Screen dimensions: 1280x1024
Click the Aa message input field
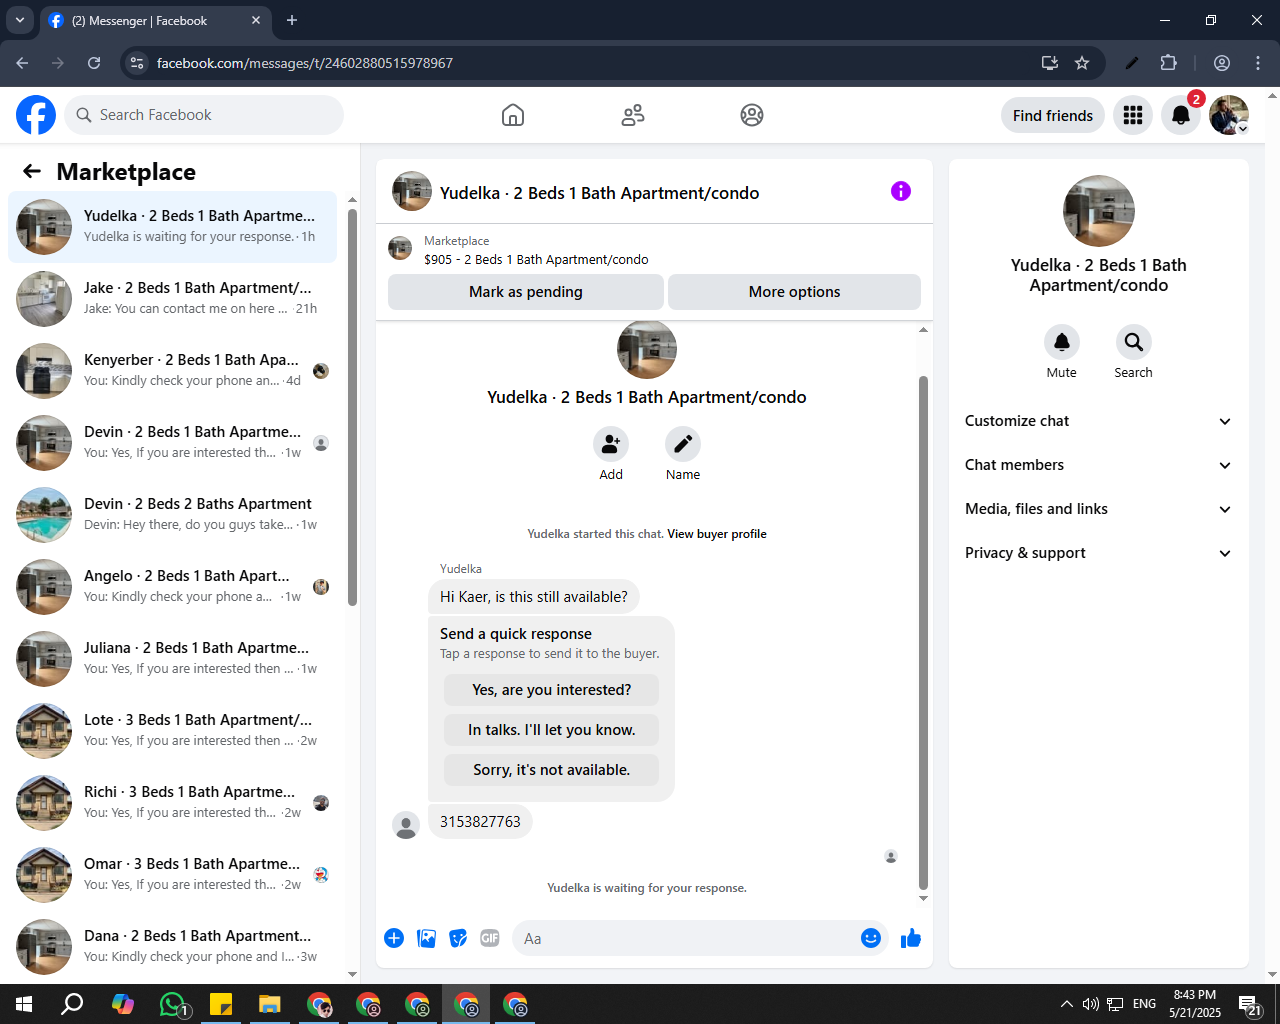tap(685, 938)
